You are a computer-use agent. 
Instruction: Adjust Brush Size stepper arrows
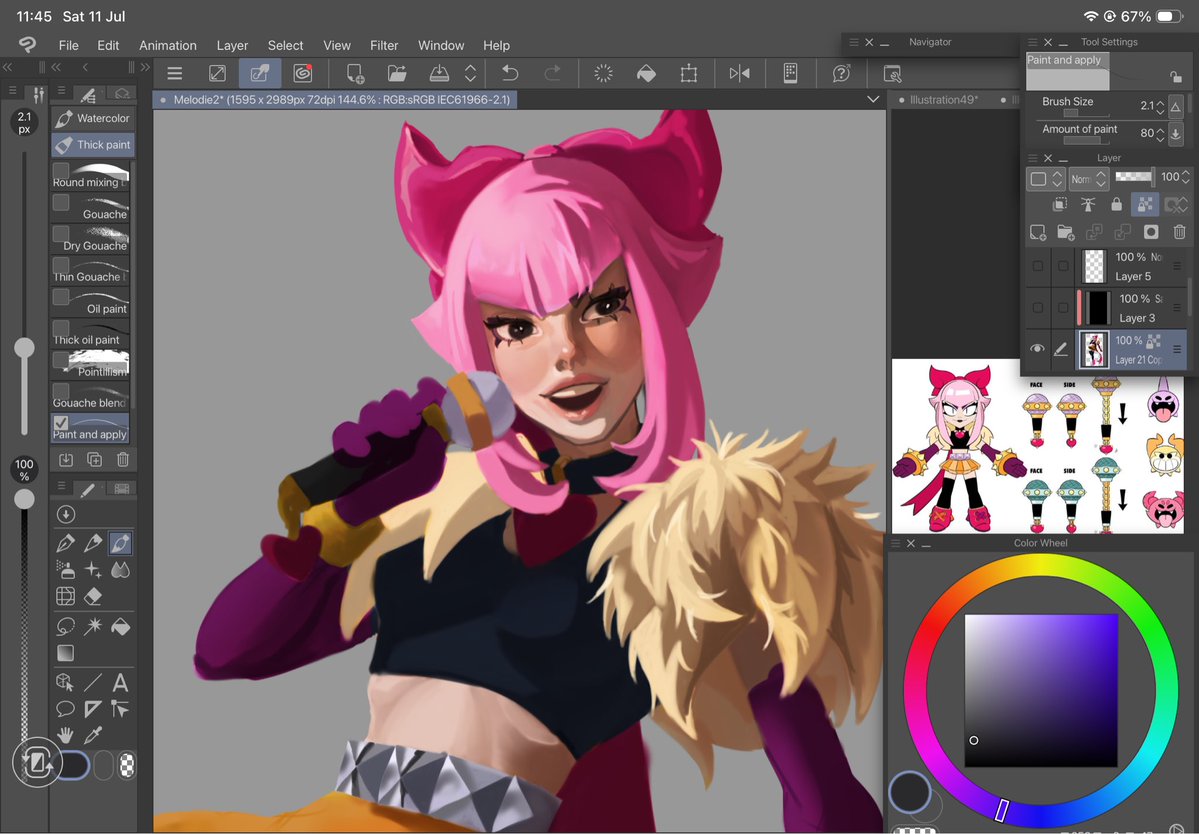1160,106
